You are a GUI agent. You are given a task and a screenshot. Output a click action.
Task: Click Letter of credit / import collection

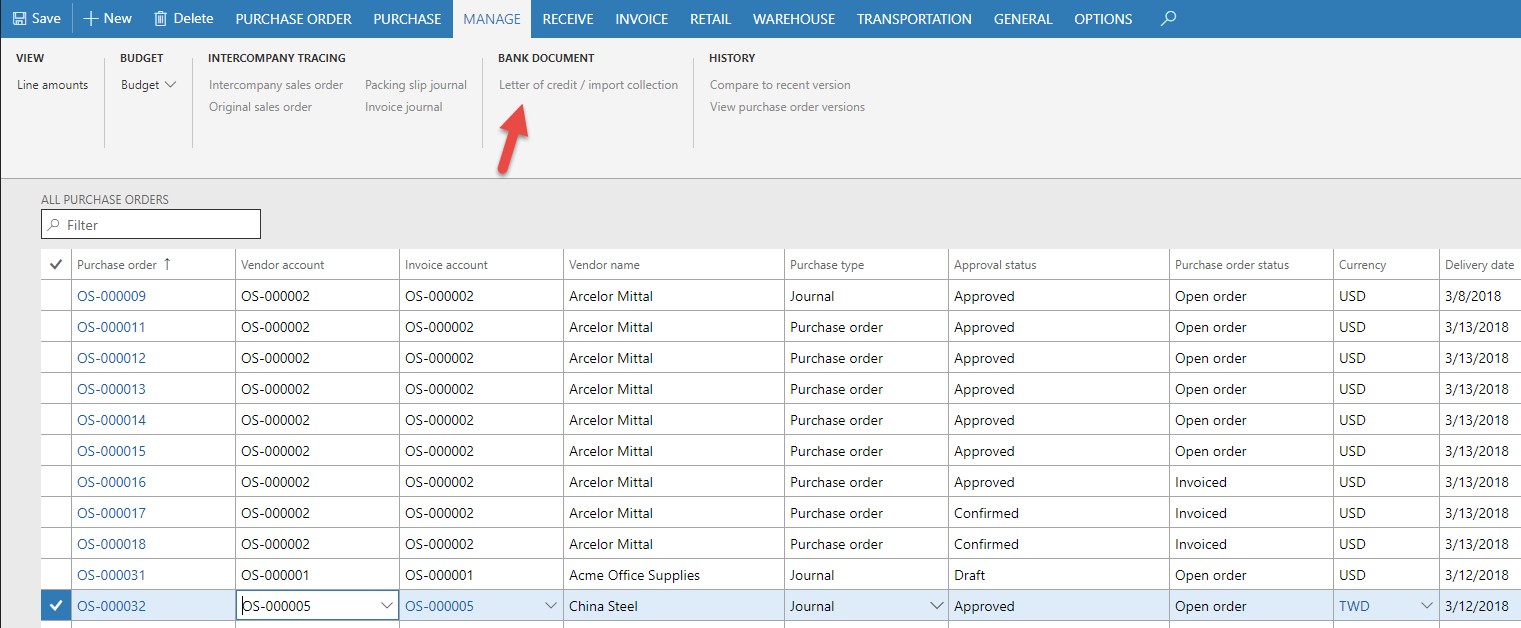click(x=588, y=85)
